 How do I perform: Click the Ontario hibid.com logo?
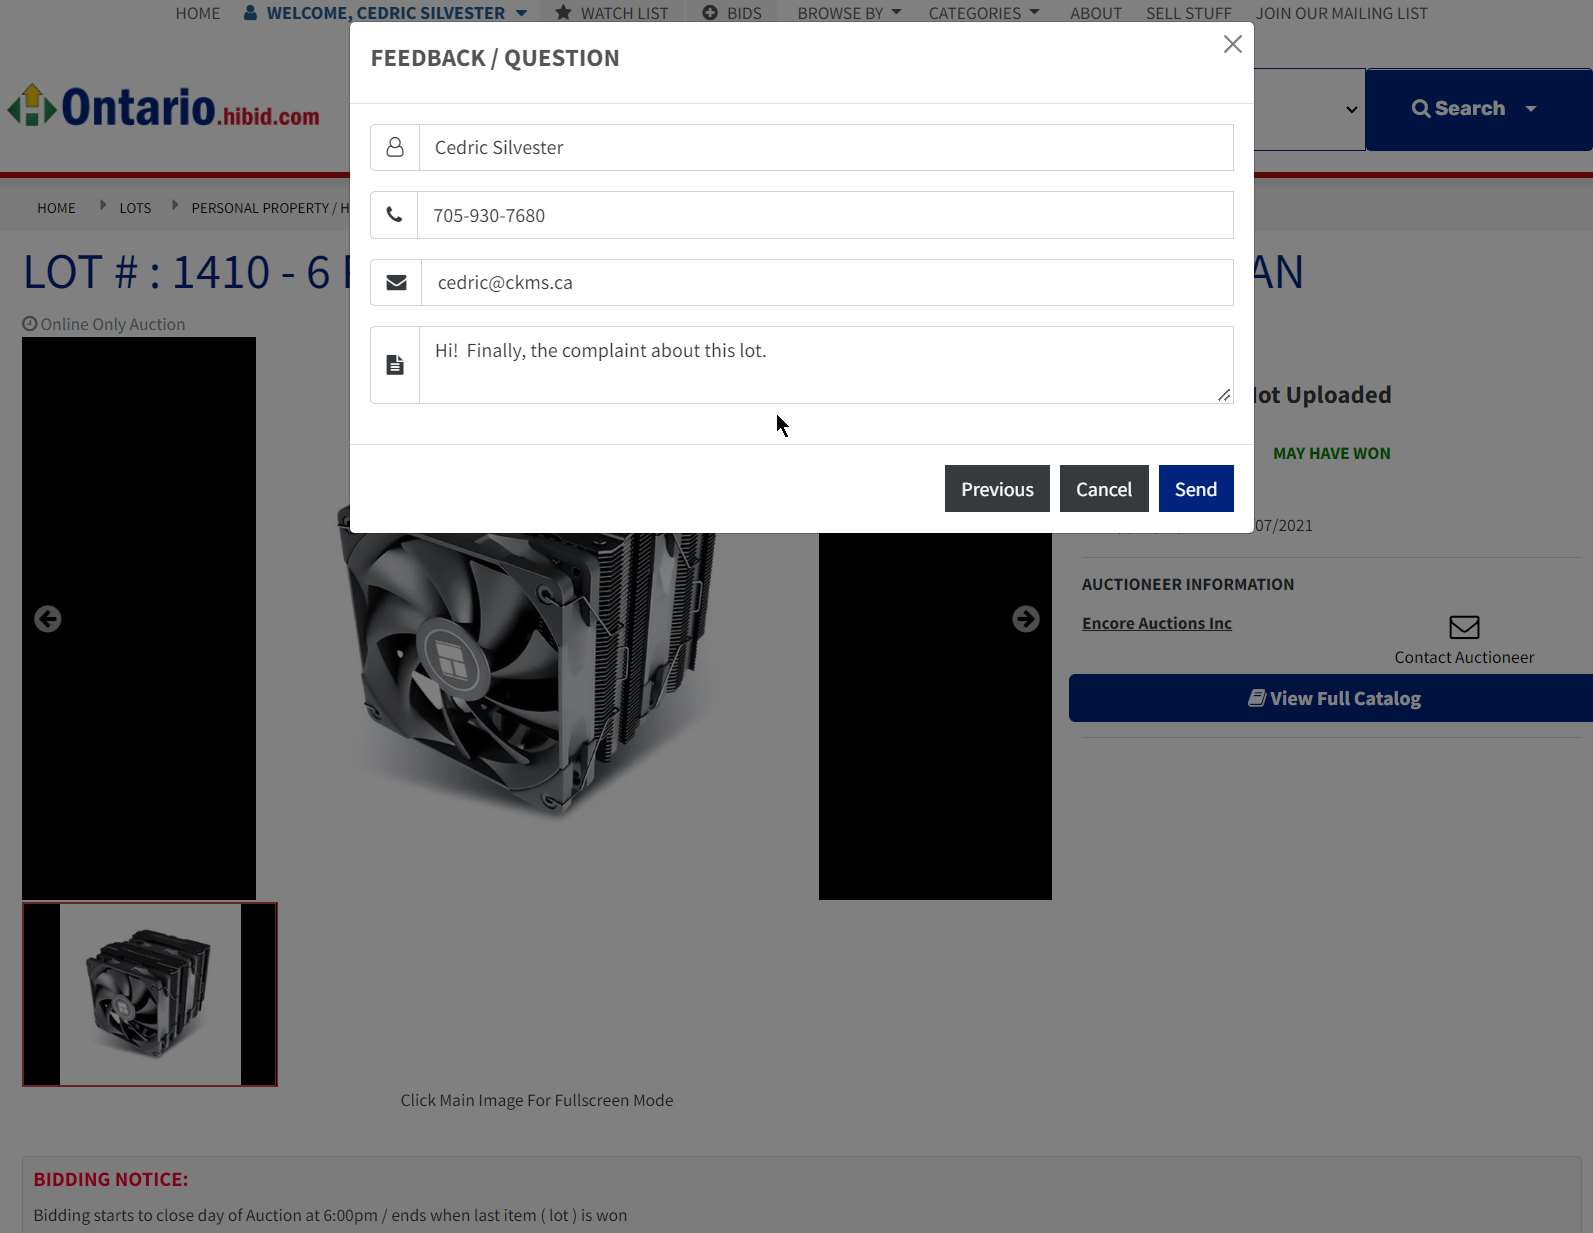tap(164, 107)
